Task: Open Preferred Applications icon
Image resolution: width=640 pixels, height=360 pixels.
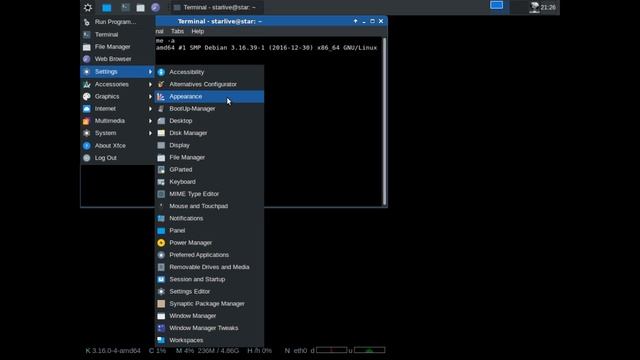Action: point(161,255)
